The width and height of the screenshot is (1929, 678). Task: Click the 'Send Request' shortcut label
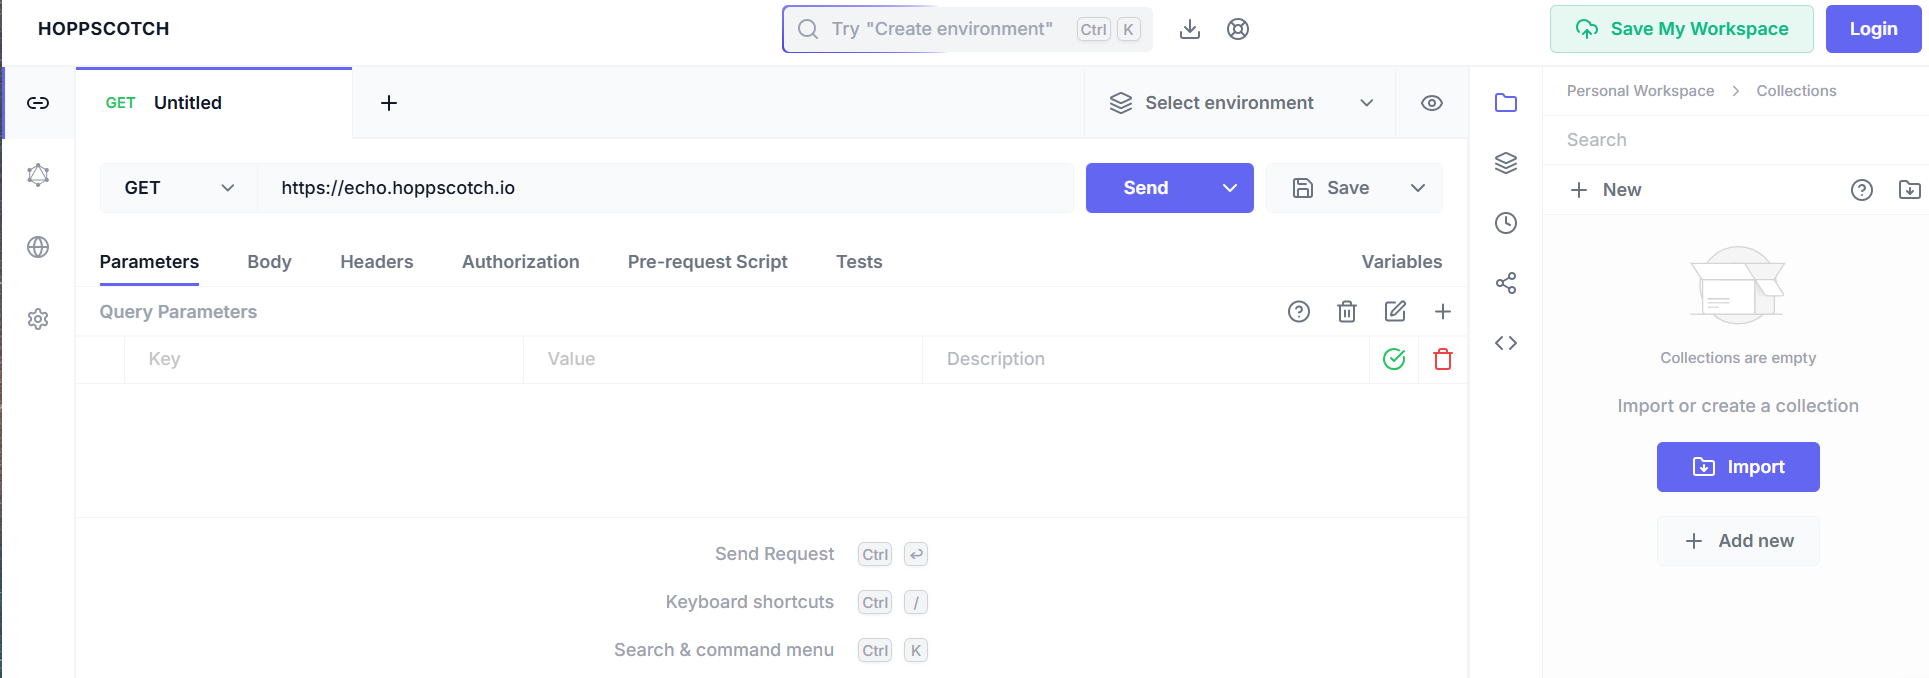coord(774,554)
